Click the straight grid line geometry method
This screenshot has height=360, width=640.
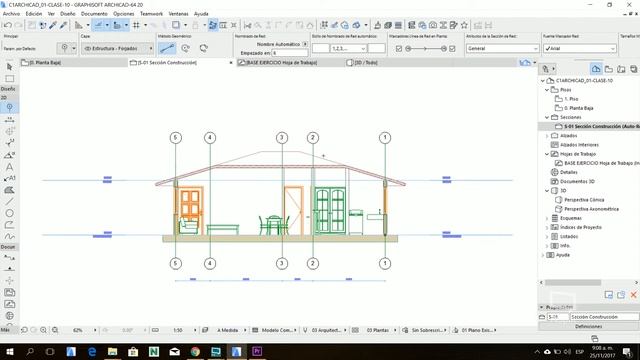click(x=167, y=48)
